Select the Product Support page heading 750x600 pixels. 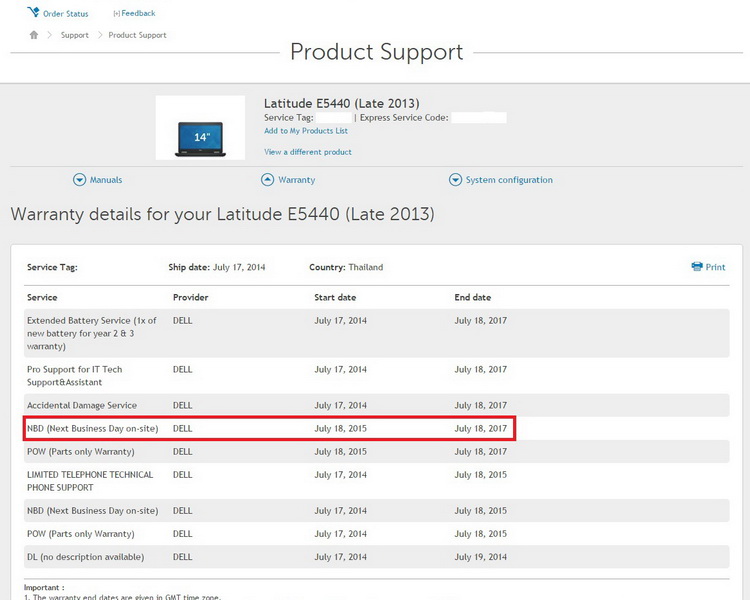[376, 52]
